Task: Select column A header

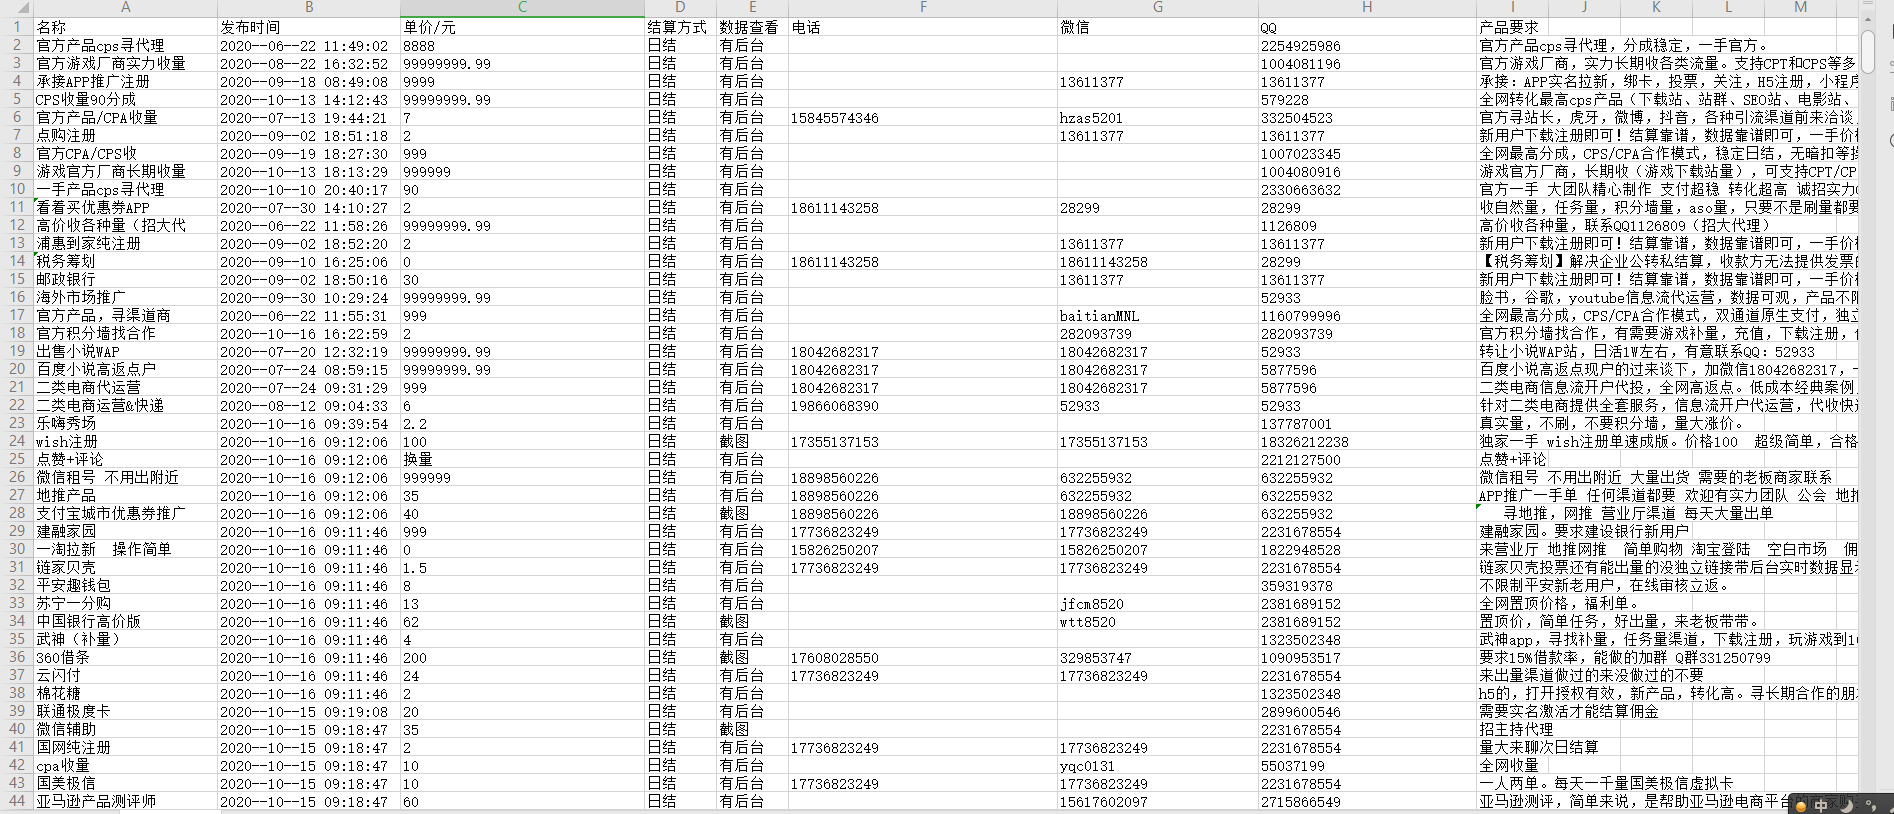Action: click(x=125, y=7)
